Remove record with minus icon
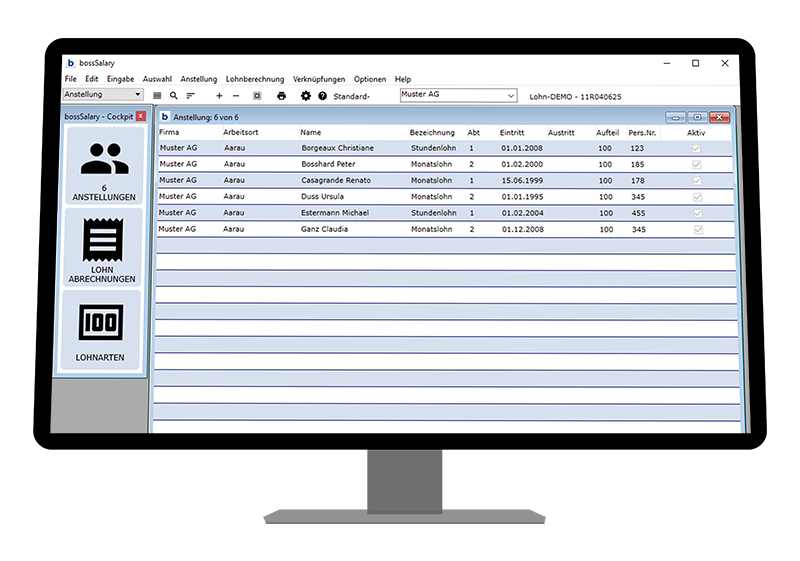The image size is (800, 561). pyautogui.click(x=236, y=95)
